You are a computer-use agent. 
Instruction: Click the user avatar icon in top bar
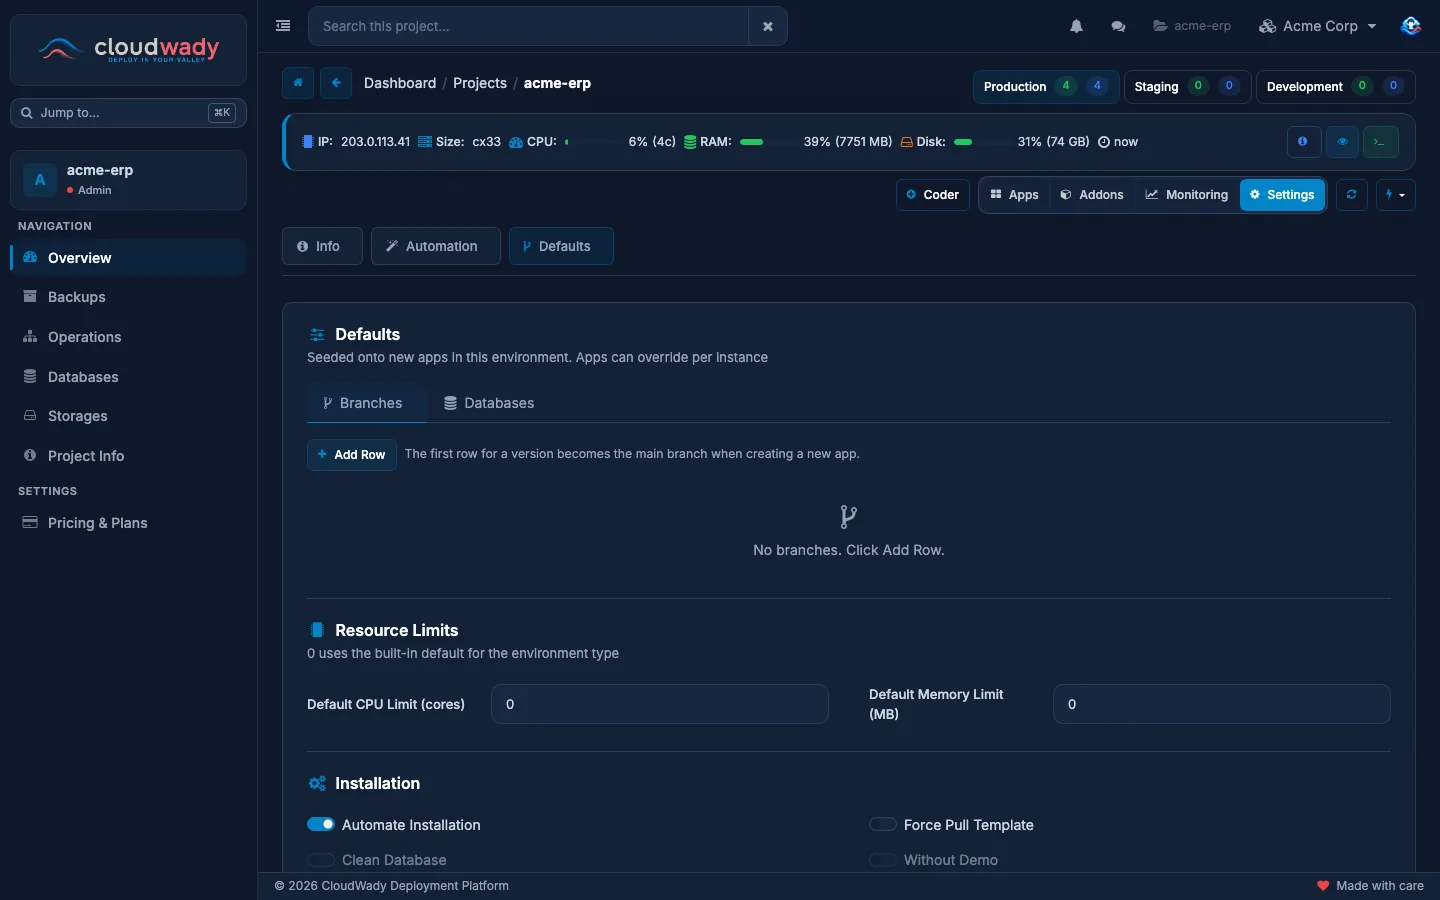point(1410,26)
